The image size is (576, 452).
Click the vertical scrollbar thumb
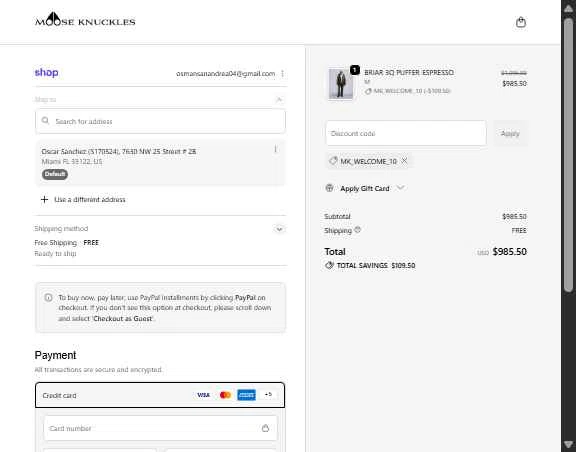pos(568,154)
